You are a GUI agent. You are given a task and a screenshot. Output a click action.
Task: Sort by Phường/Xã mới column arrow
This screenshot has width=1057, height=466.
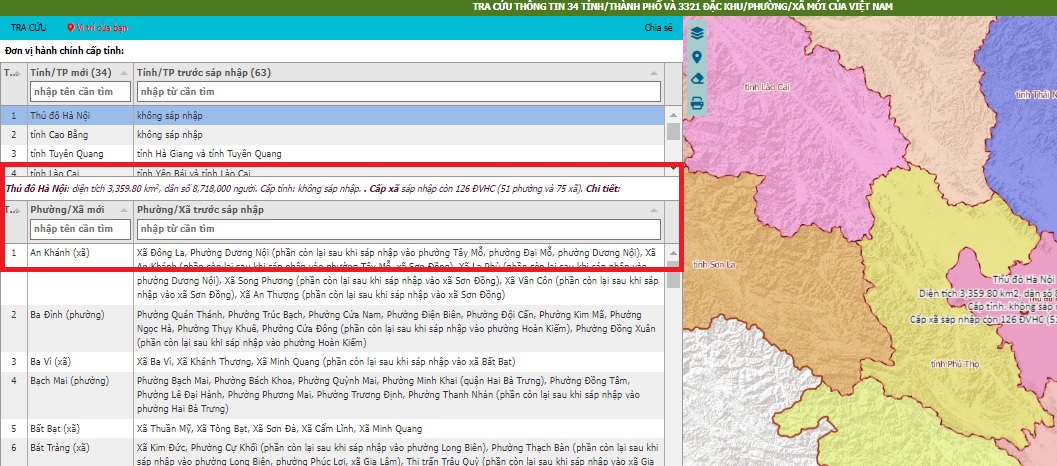(123, 210)
